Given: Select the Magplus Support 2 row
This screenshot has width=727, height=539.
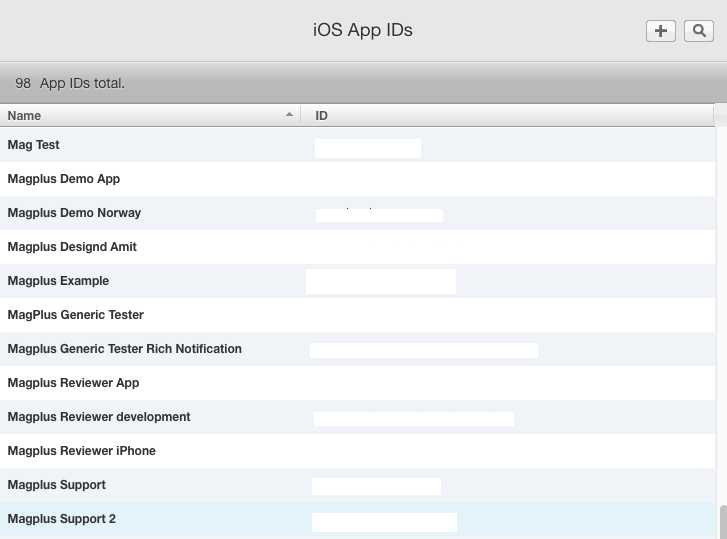Looking at the screenshot, I should [x=357, y=519].
